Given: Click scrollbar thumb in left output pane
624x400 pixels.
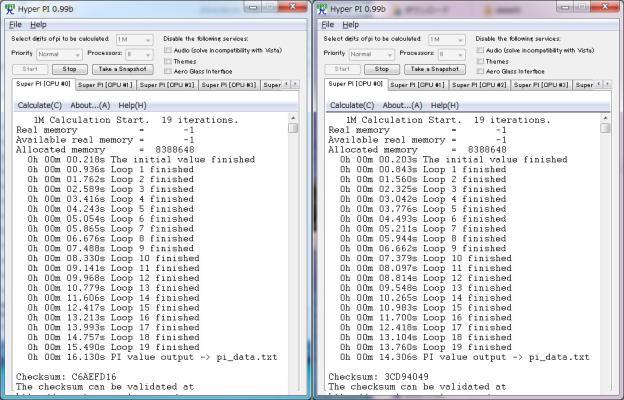Looking at the screenshot, I should pyautogui.click(x=293, y=128).
